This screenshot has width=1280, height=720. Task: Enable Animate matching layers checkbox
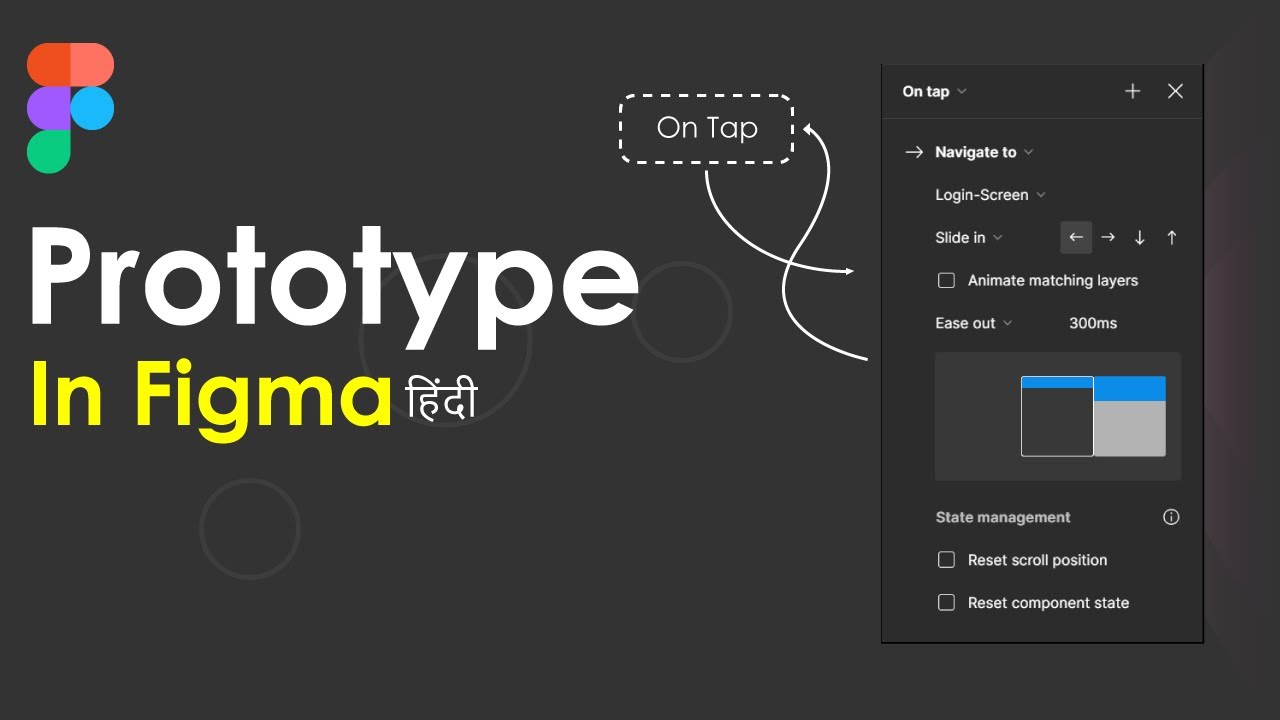tap(946, 280)
